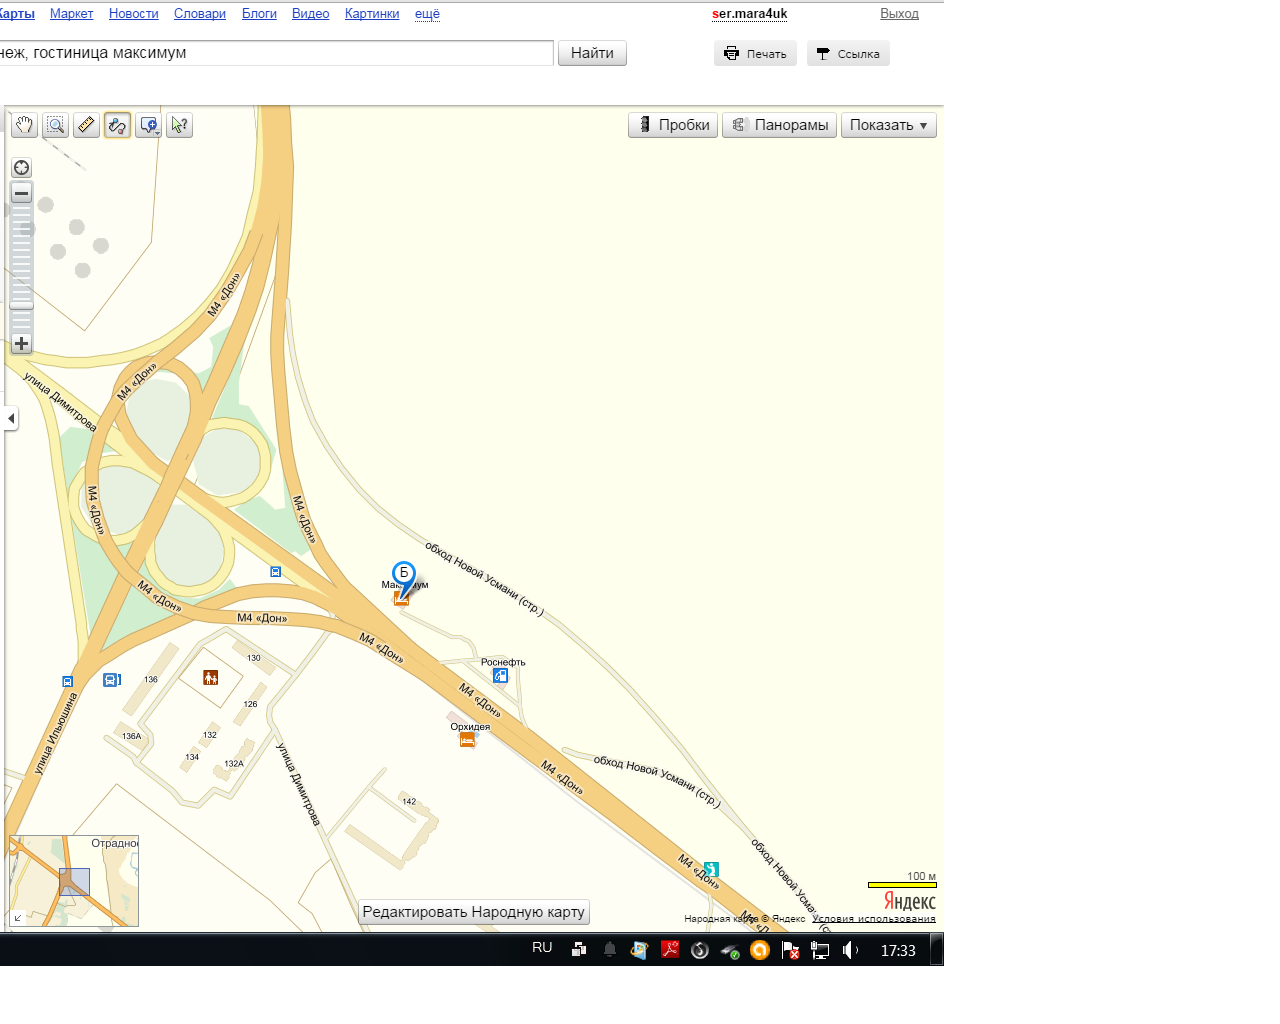The width and height of the screenshot is (1280, 1024).
Task: Click the cyan pedestrian icon on M4
Action: [711, 869]
